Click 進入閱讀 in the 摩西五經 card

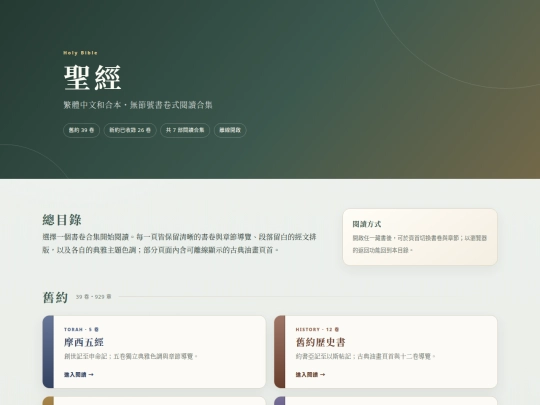(79, 374)
